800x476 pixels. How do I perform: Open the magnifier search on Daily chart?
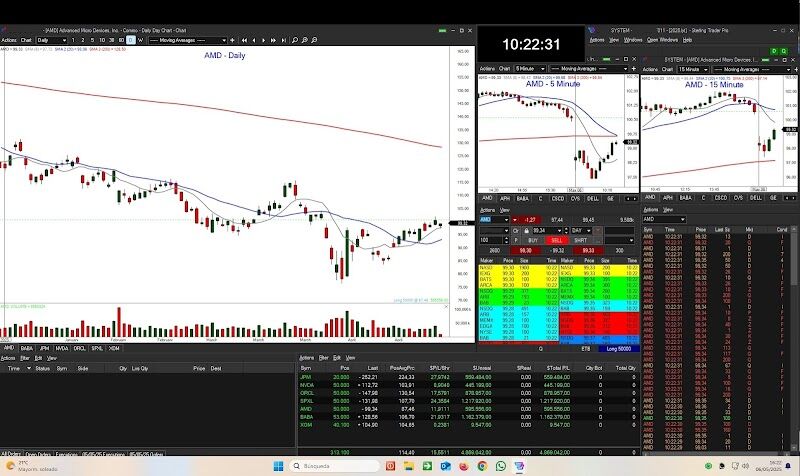click(295, 40)
